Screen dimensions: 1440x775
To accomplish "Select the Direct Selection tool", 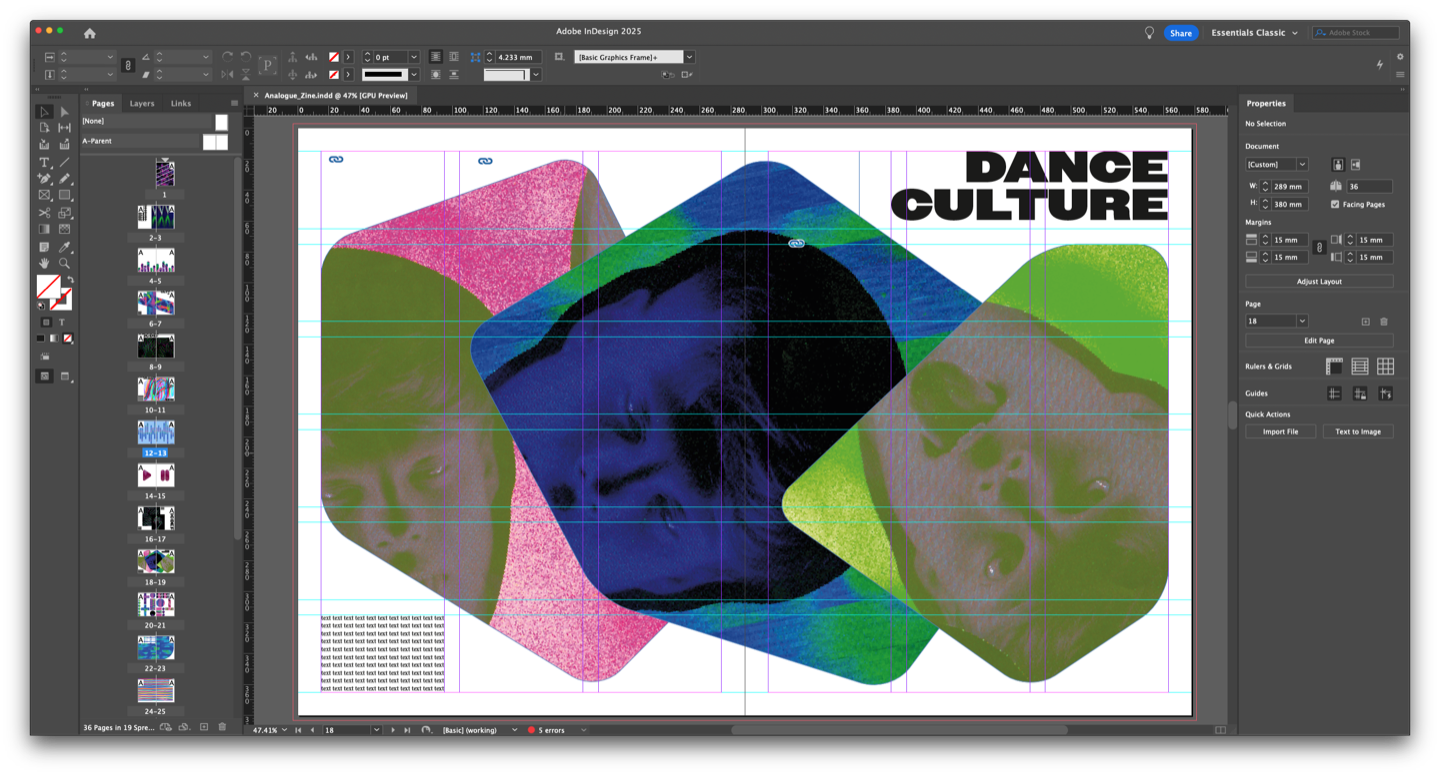I will 64,112.
